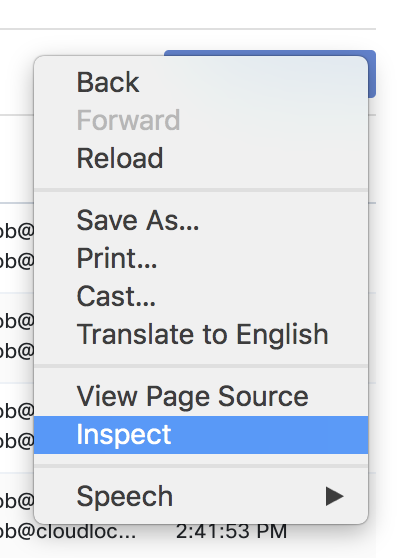Select the ob@ entry beside Translate to English

click(x=17, y=351)
